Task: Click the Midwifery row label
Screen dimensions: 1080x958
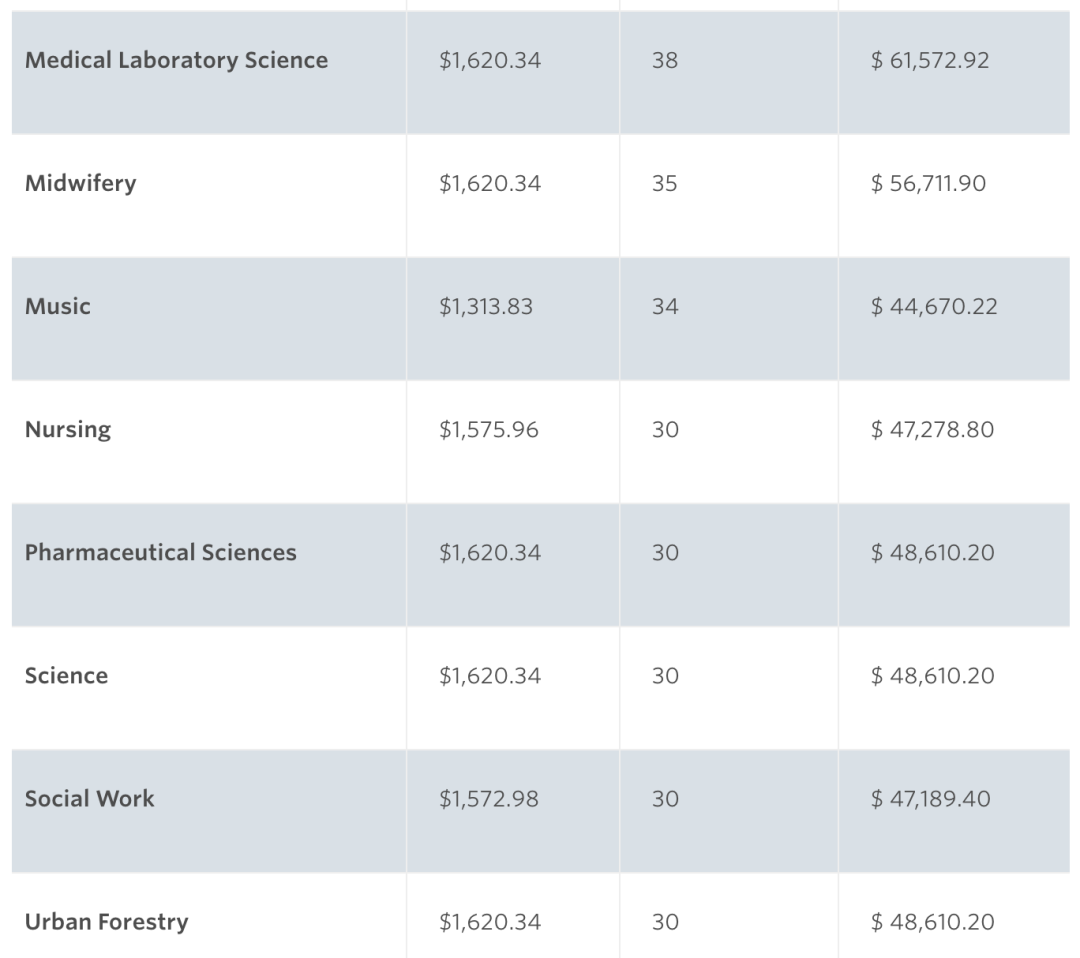Action: 81,184
